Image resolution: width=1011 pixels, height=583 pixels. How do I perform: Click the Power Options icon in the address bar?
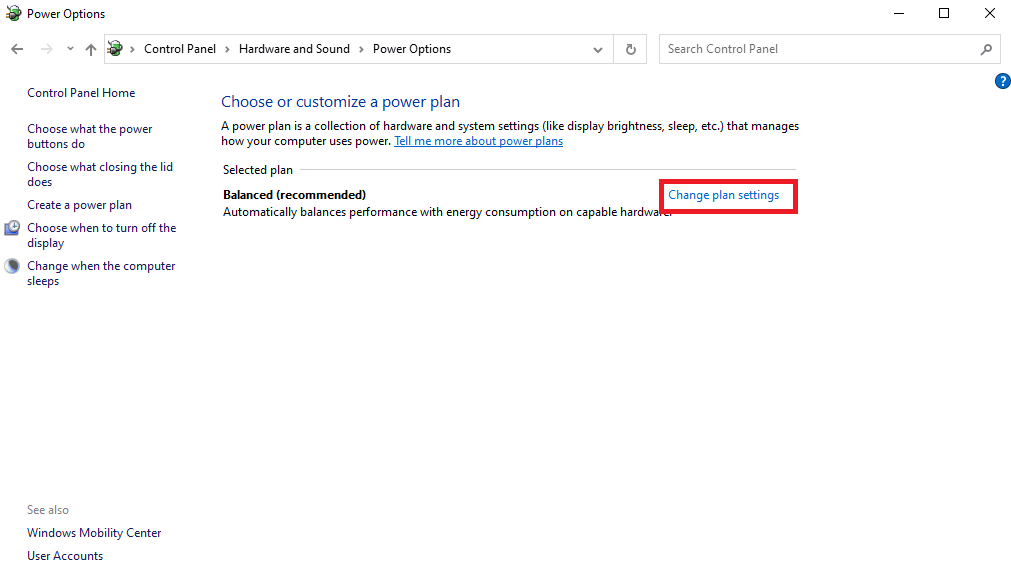point(115,48)
